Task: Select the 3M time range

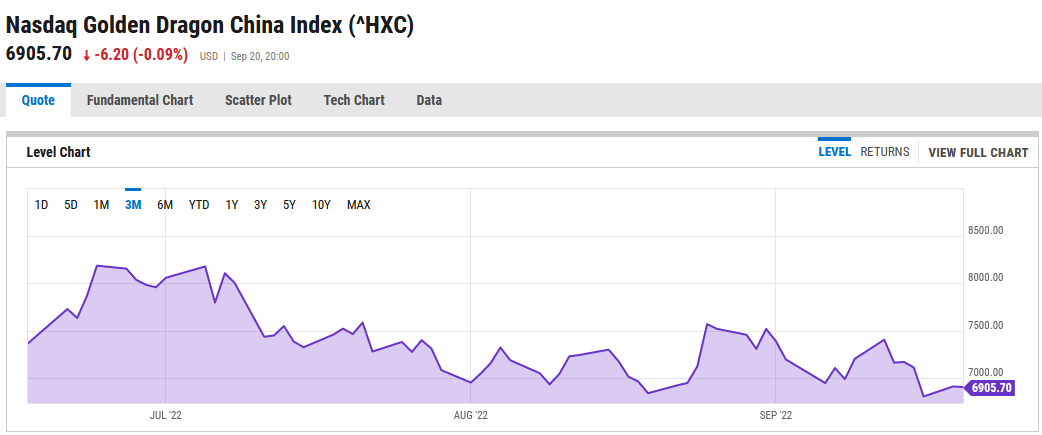Action: (133, 205)
